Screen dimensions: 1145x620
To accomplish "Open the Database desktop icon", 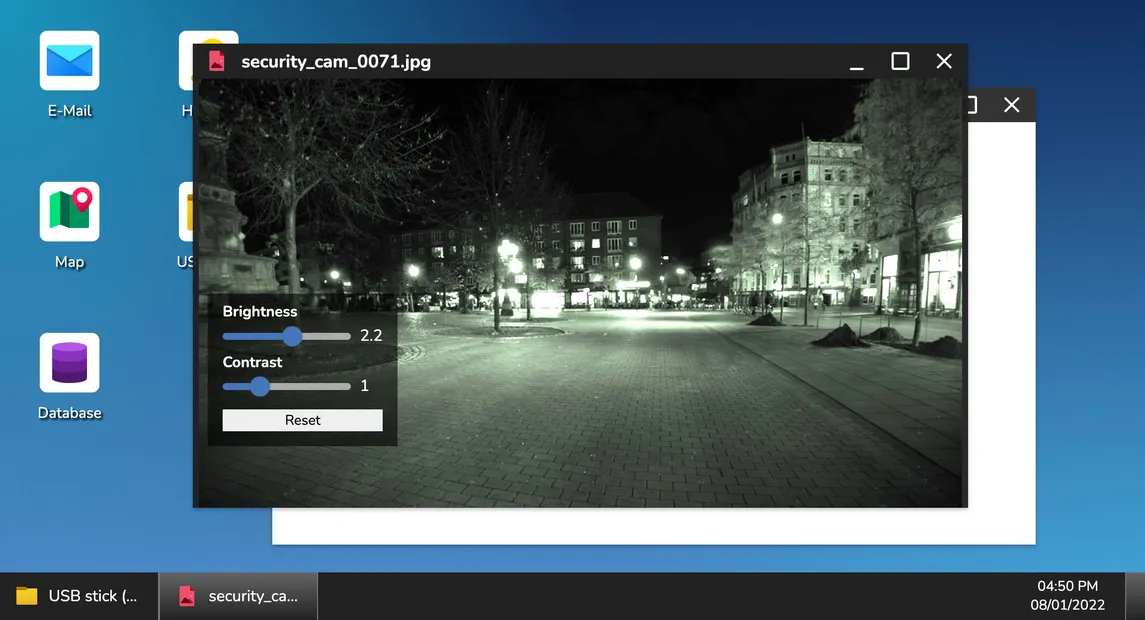I will point(69,363).
